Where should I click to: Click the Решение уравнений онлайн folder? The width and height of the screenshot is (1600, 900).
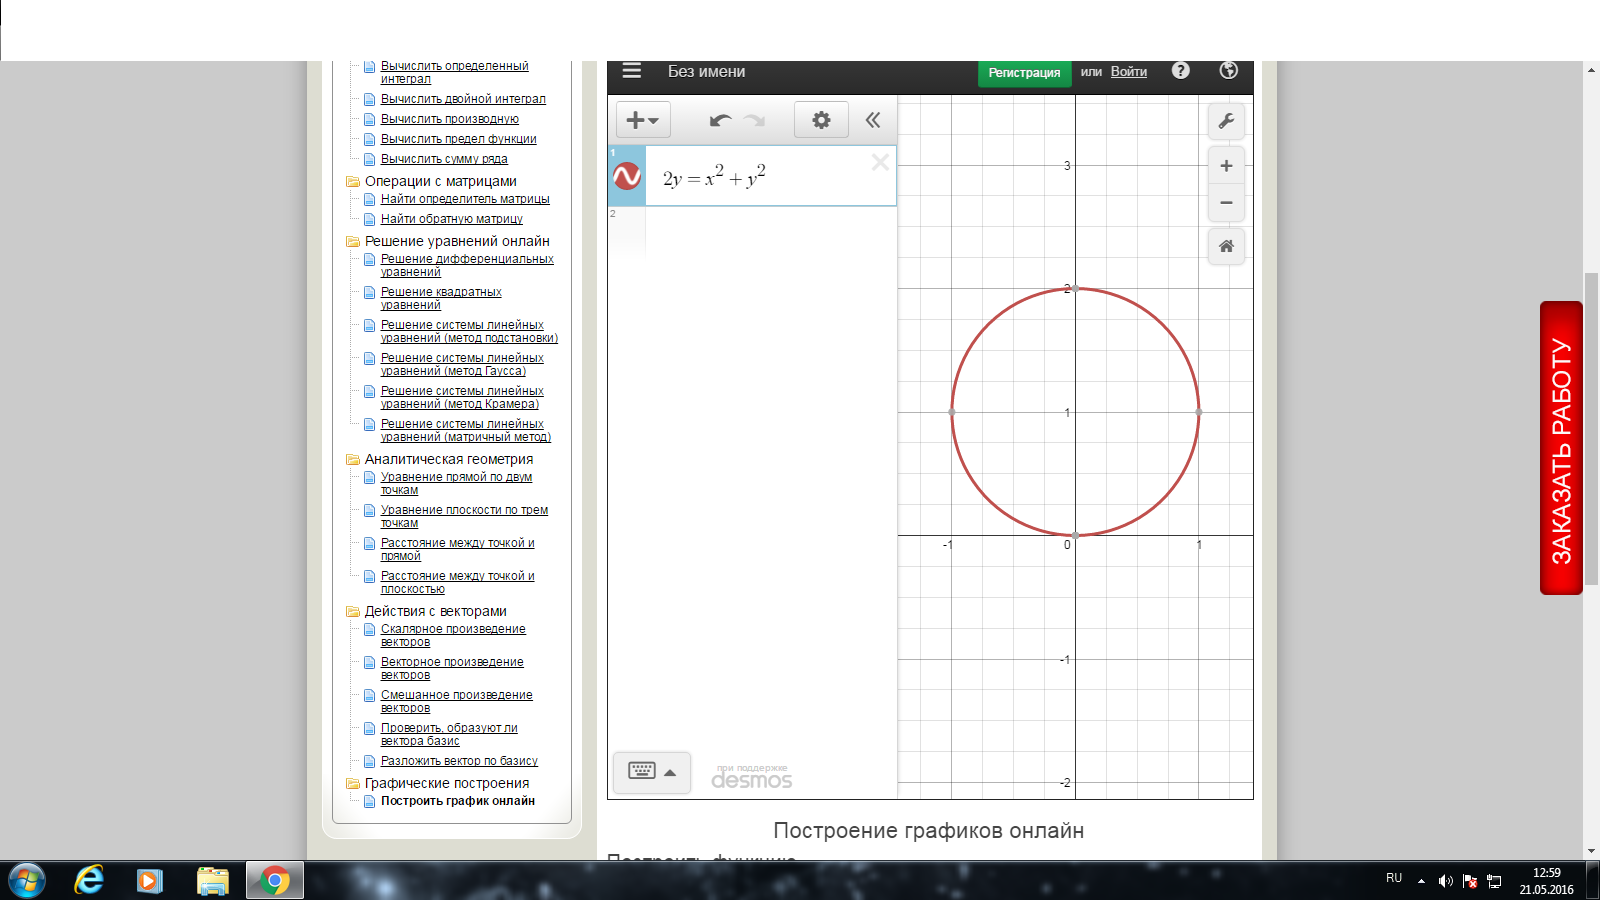pyautogui.click(x=457, y=241)
